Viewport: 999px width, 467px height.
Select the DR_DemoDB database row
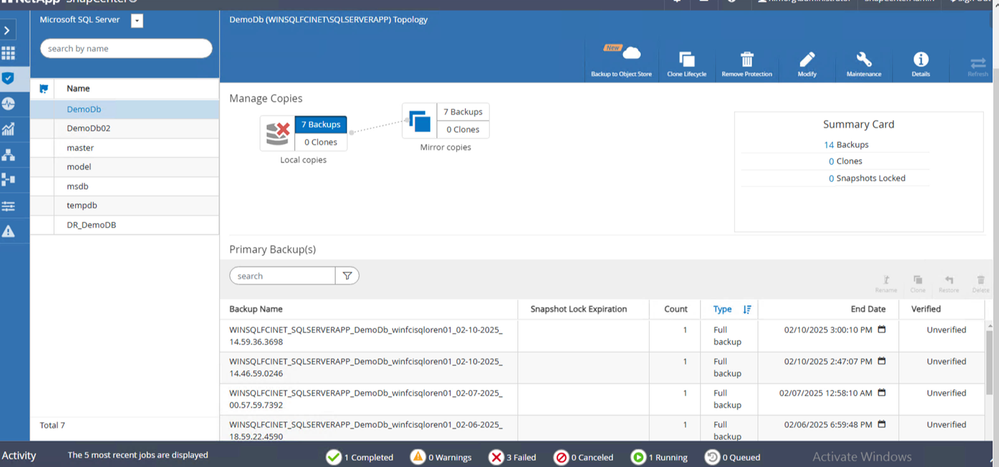pyautogui.click(x=91, y=225)
